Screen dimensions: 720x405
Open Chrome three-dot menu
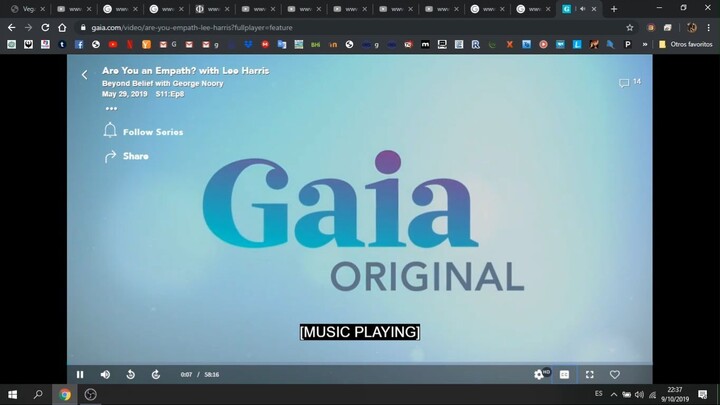tap(709, 28)
